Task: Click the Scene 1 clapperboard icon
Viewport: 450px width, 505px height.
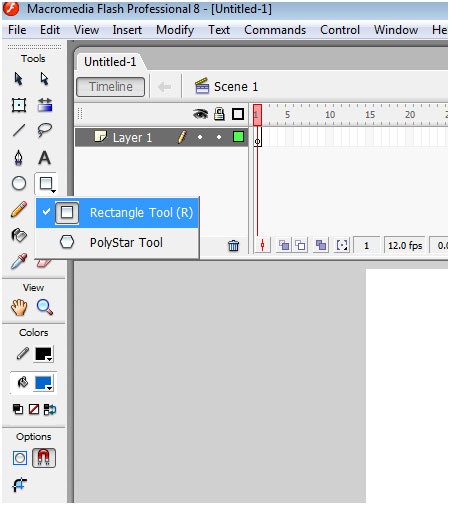Action: point(202,86)
